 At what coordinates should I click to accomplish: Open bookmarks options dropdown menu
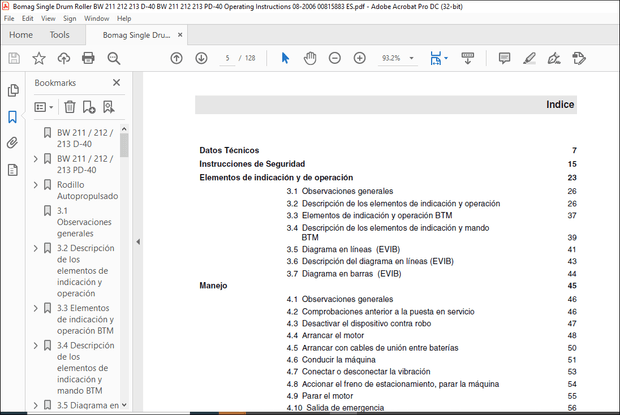point(43,107)
